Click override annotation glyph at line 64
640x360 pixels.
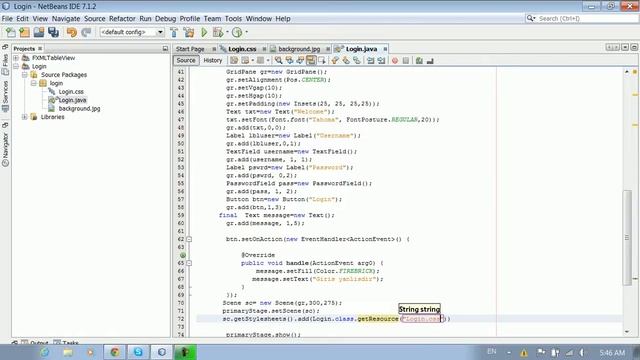[183, 255]
